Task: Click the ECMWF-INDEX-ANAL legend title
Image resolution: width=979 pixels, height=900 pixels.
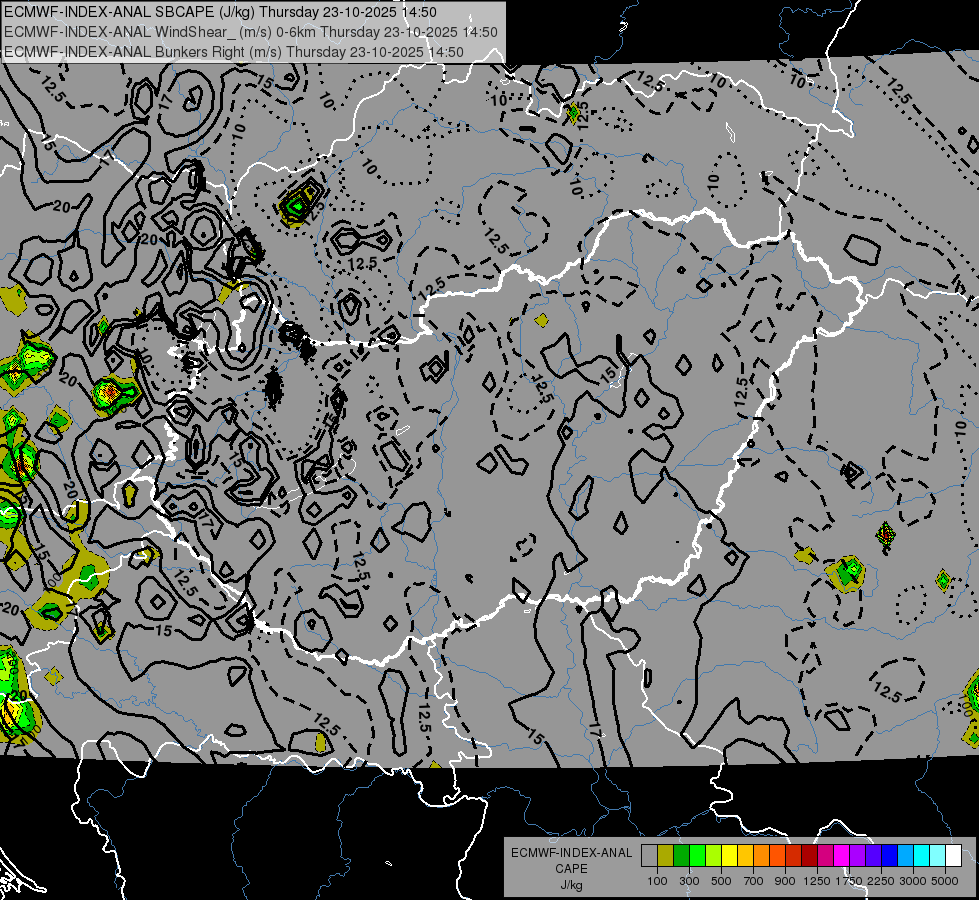Action: 571,853
